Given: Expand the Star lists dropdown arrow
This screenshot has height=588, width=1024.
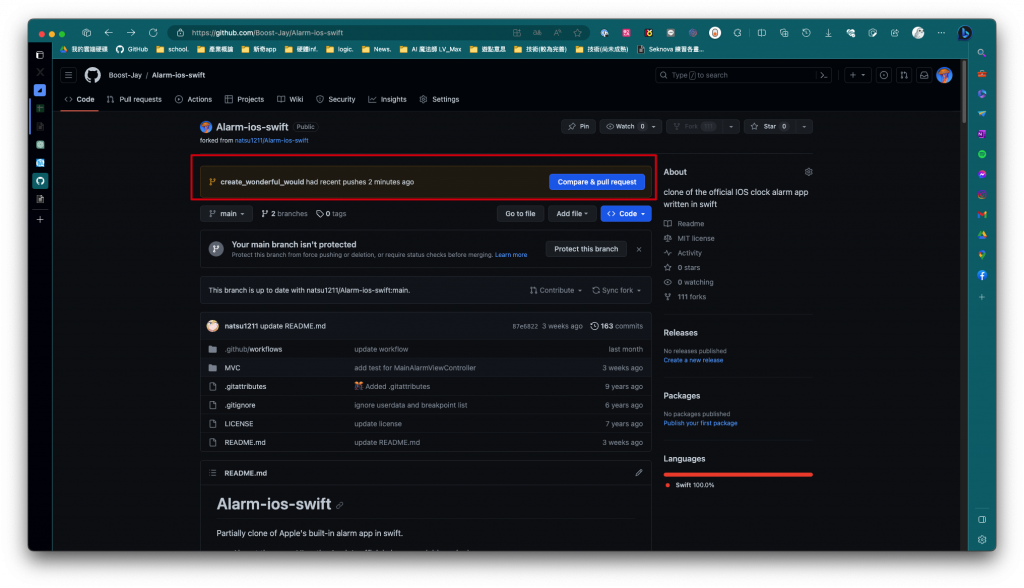Looking at the screenshot, I should (x=804, y=127).
